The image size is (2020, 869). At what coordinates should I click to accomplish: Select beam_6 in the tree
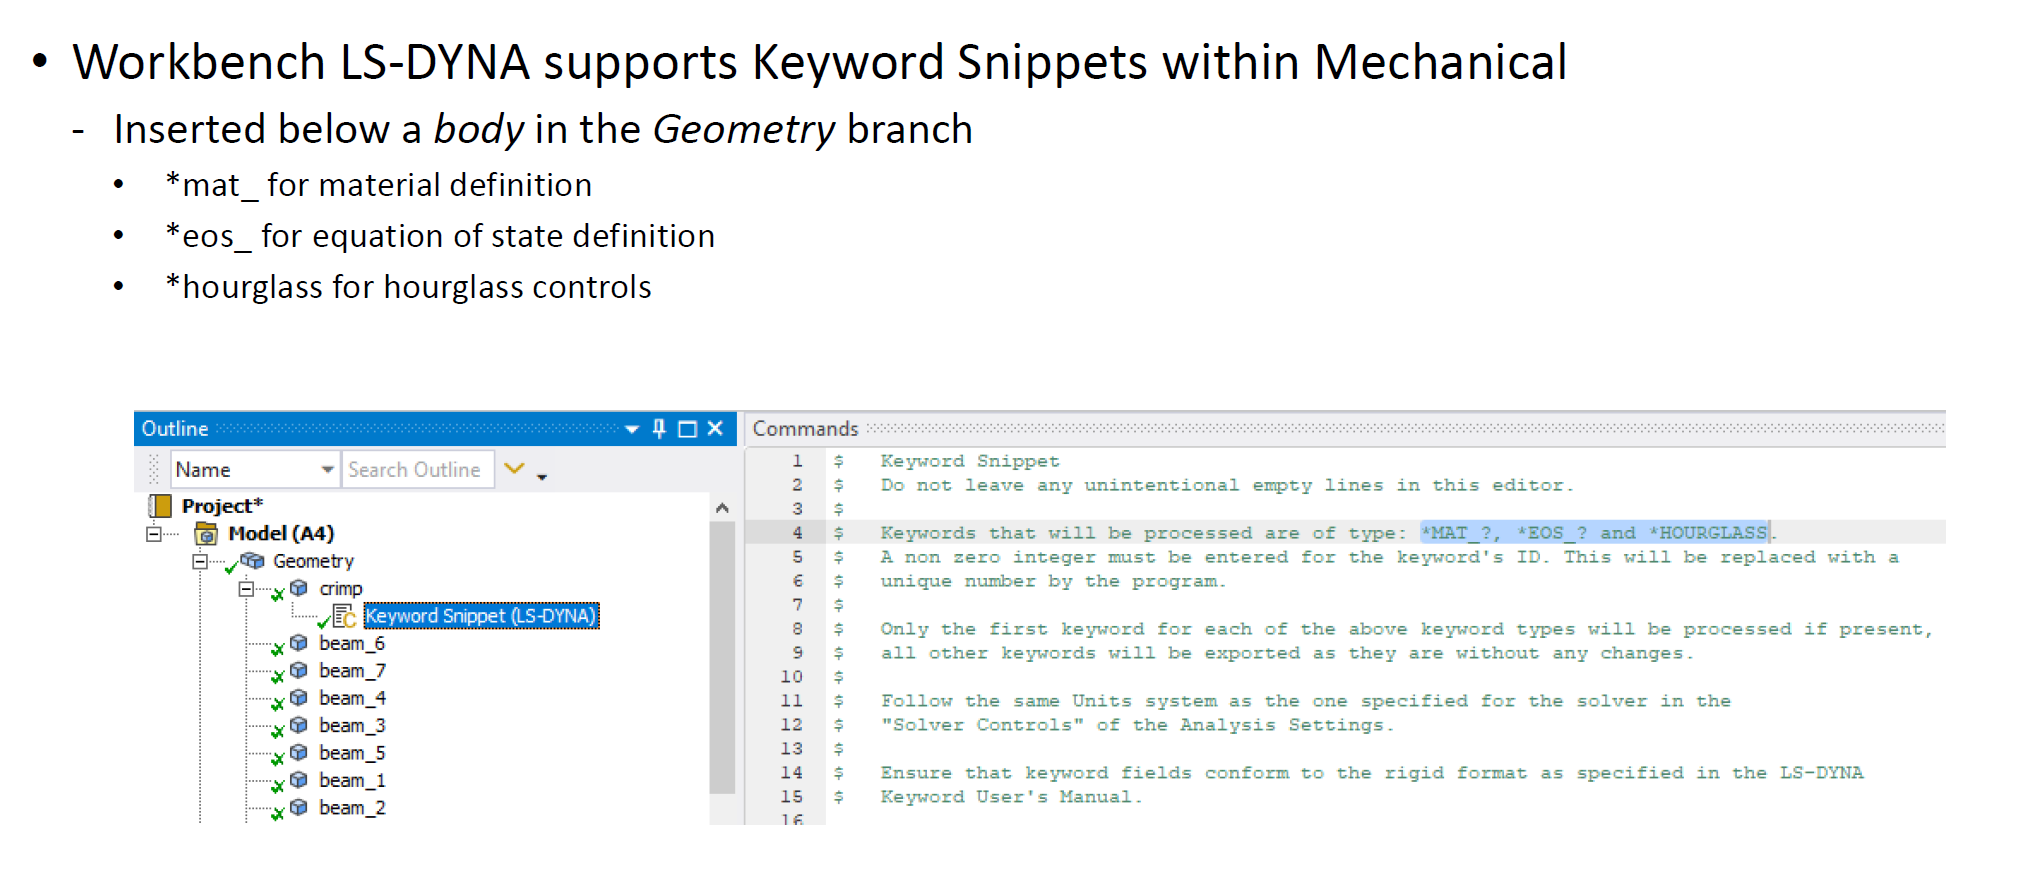click(352, 643)
